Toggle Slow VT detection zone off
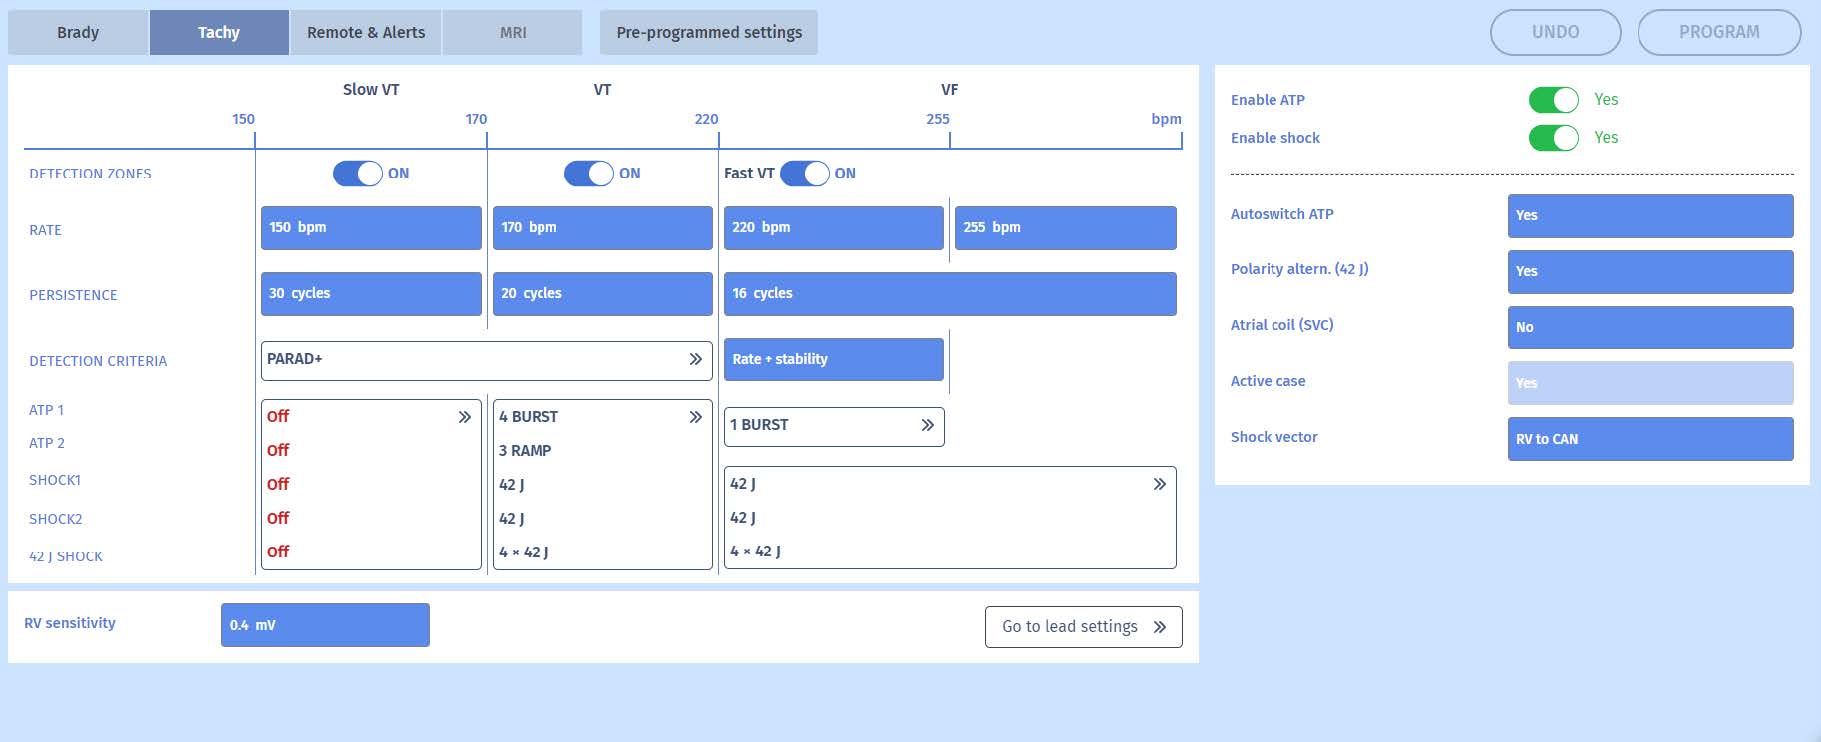Screen dimensions: 1821x742 pyautogui.click(x=358, y=173)
